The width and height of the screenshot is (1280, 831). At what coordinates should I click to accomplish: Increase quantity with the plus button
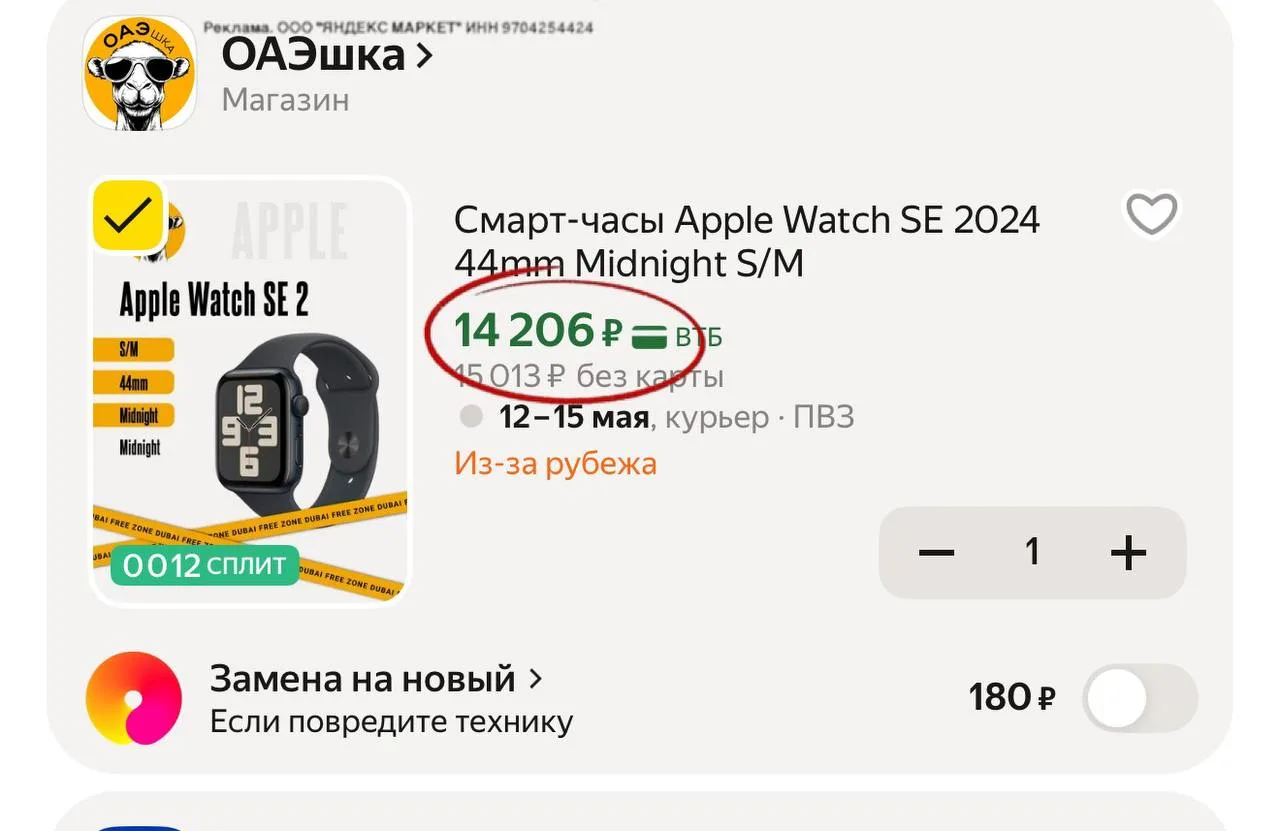click(x=1128, y=552)
